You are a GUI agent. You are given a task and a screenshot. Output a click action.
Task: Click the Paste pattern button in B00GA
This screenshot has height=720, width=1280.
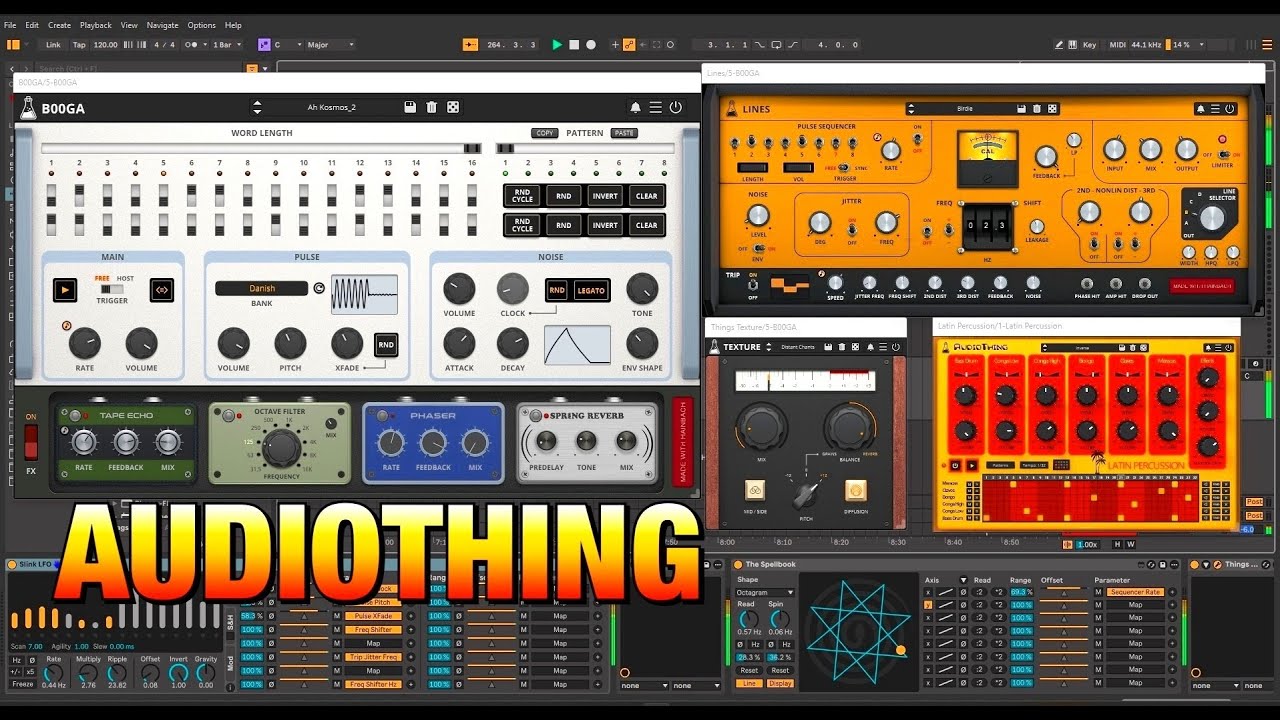[624, 133]
